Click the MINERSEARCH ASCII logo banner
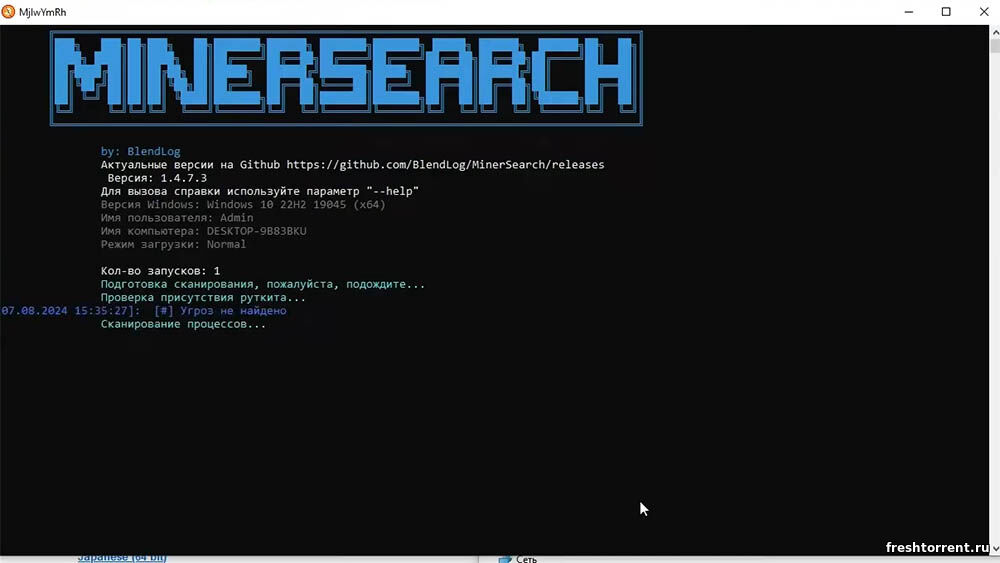This screenshot has height=563, width=1000. [346, 78]
